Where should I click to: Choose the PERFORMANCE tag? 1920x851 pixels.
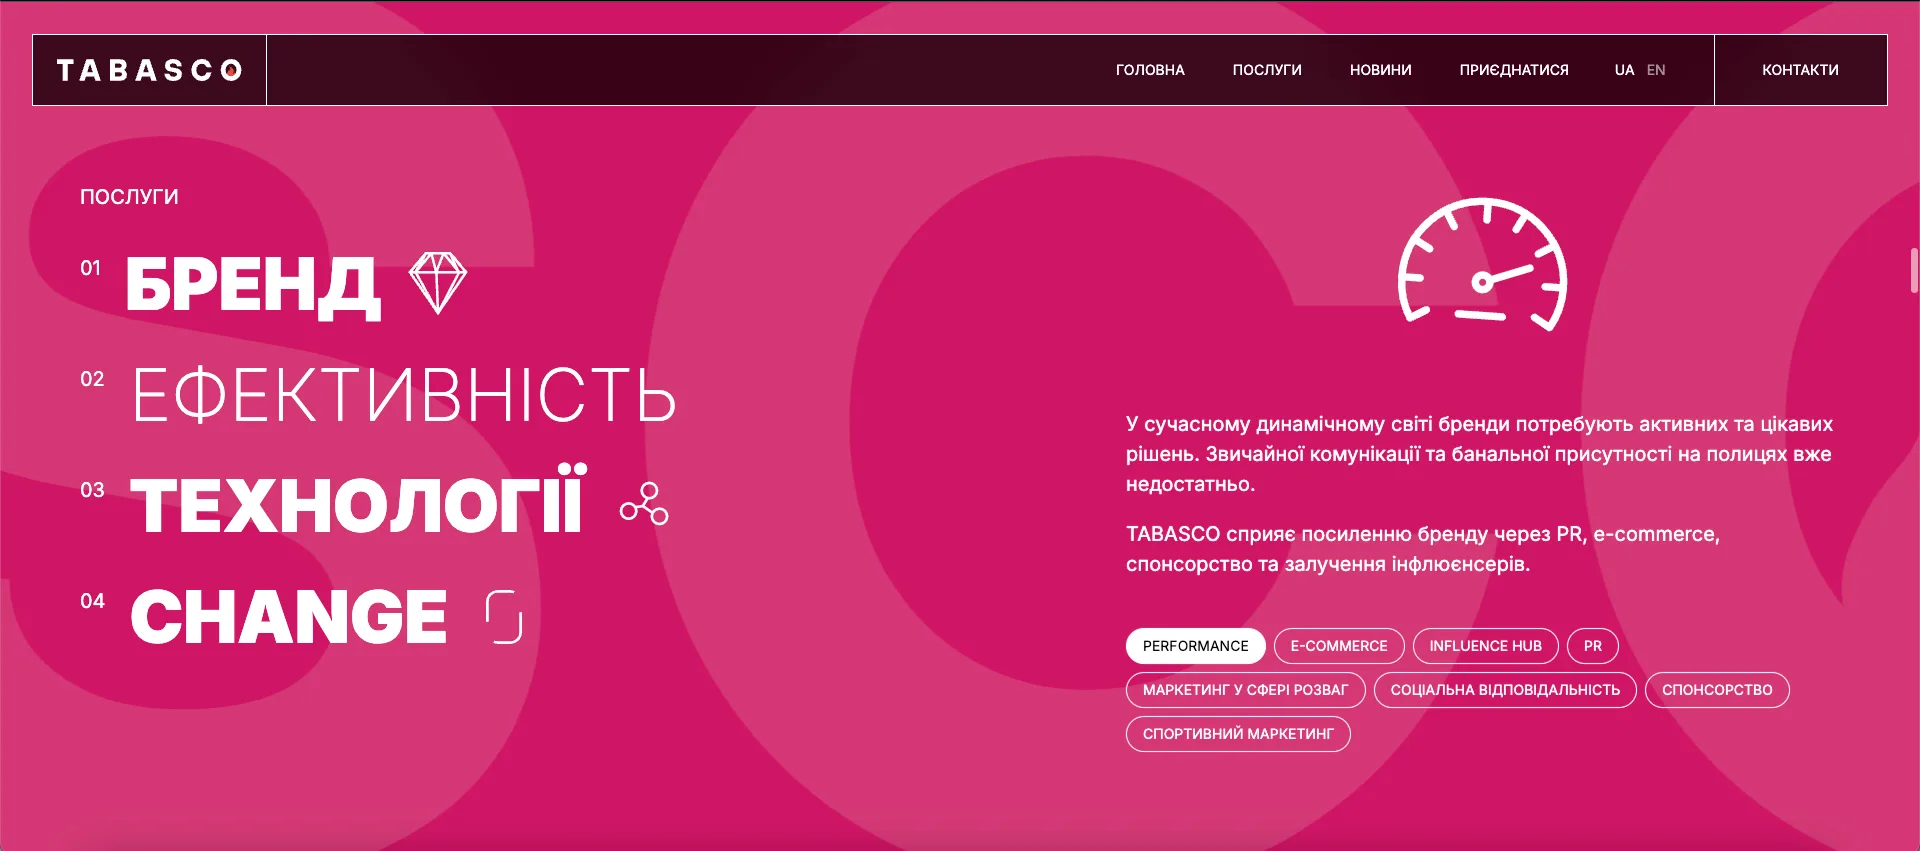[x=1196, y=646]
